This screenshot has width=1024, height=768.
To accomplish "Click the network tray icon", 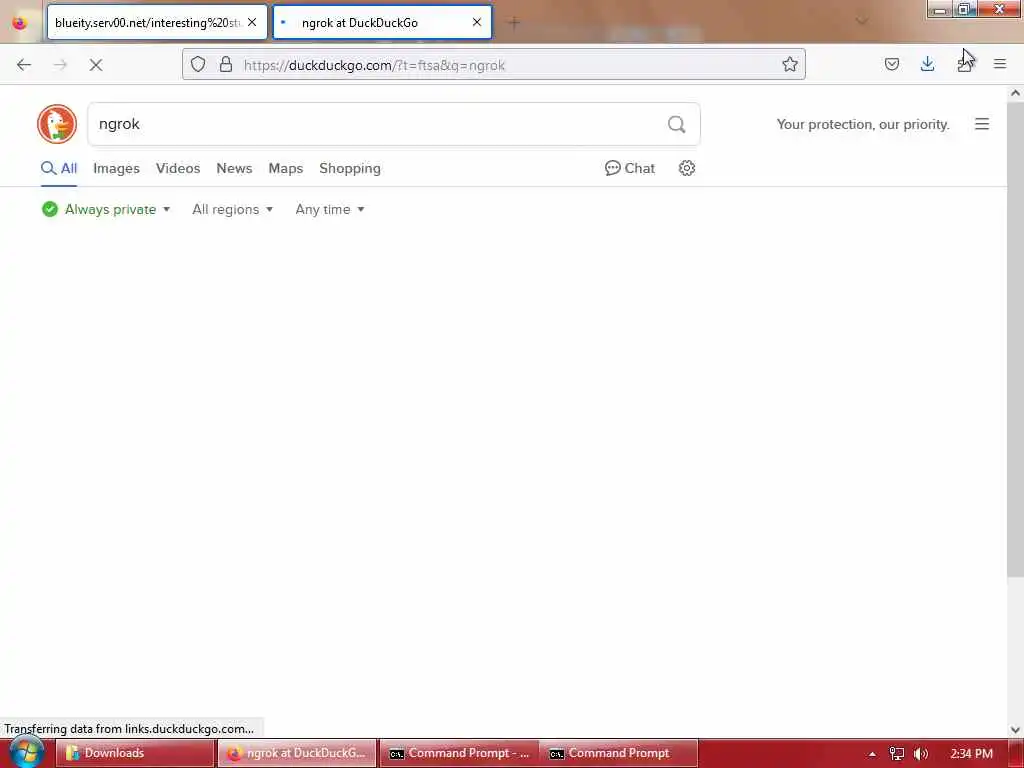I will (897, 754).
